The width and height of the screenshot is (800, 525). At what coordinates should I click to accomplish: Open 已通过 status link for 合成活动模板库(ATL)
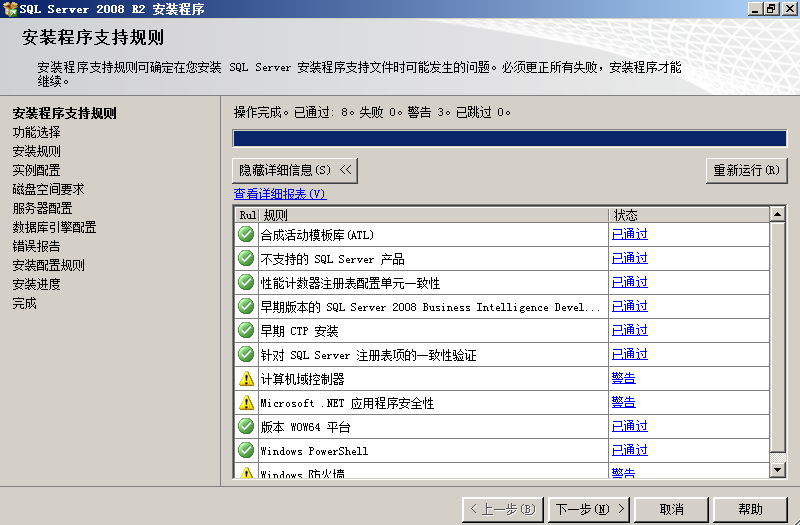[630, 234]
